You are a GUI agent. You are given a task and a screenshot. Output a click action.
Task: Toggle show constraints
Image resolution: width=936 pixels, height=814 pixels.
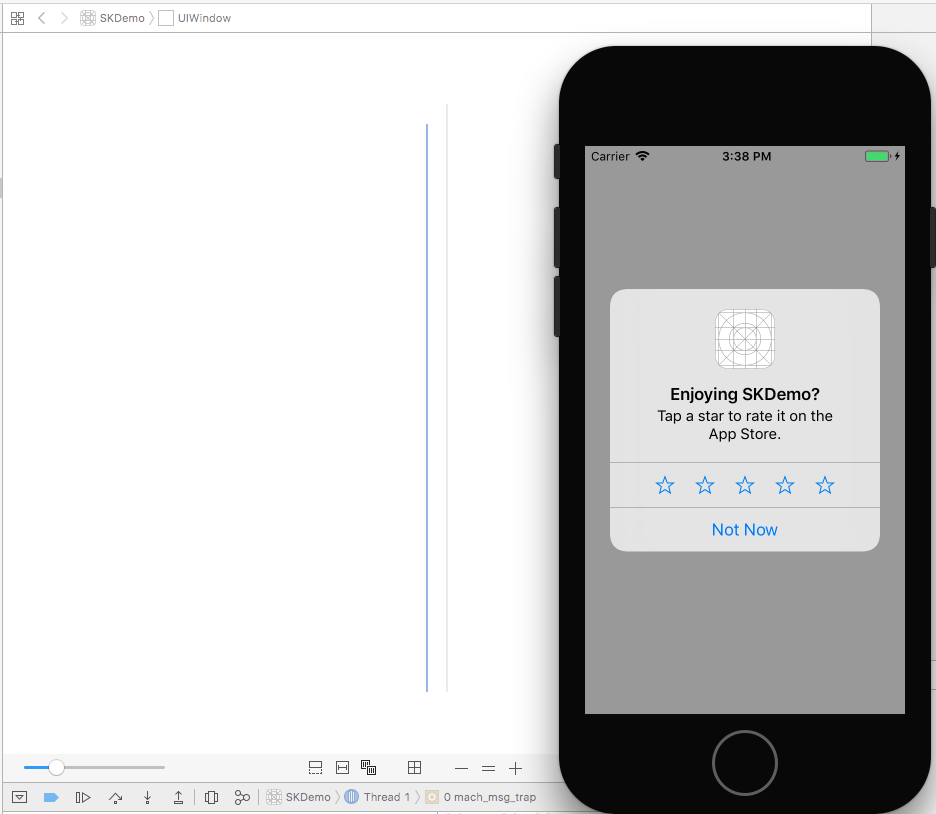click(343, 768)
